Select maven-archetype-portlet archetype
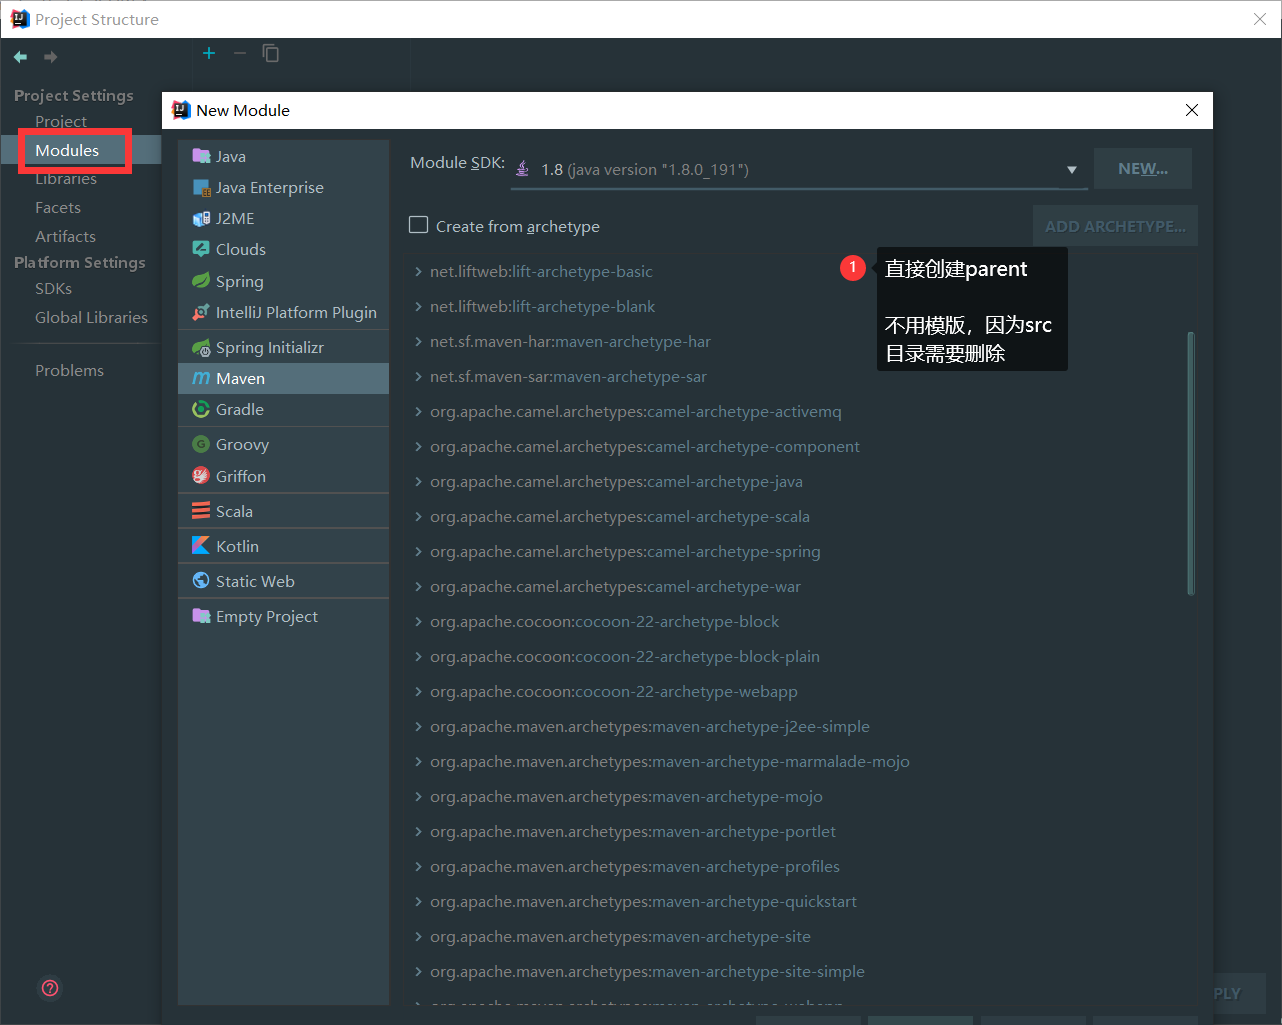 click(x=633, y=831)
